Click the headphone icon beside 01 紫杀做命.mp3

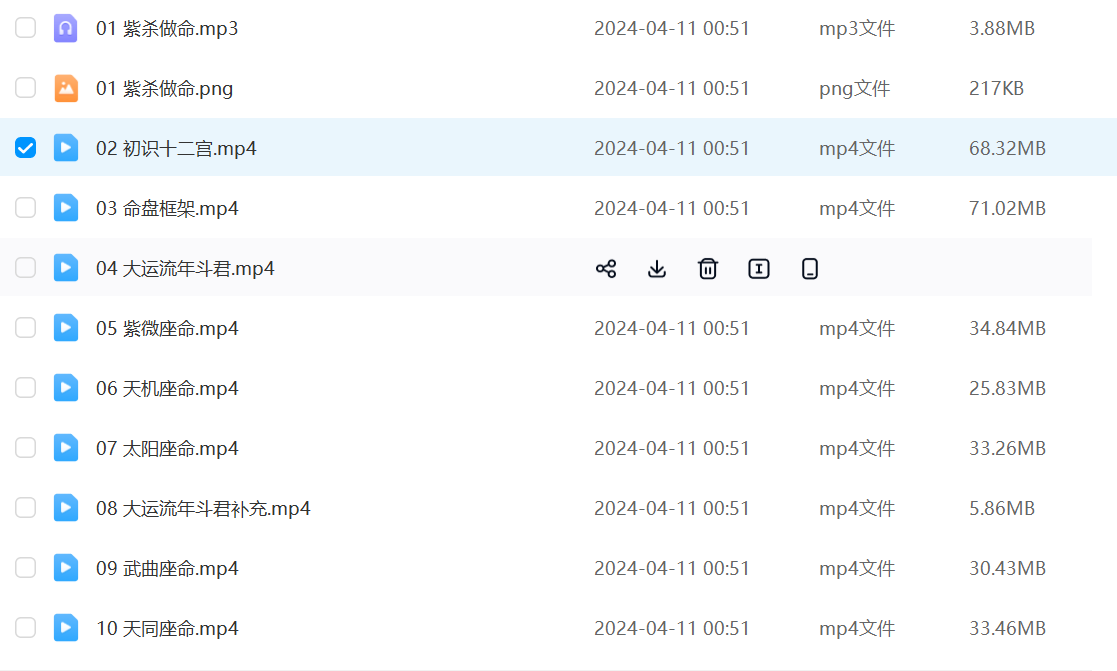(65, 28)
